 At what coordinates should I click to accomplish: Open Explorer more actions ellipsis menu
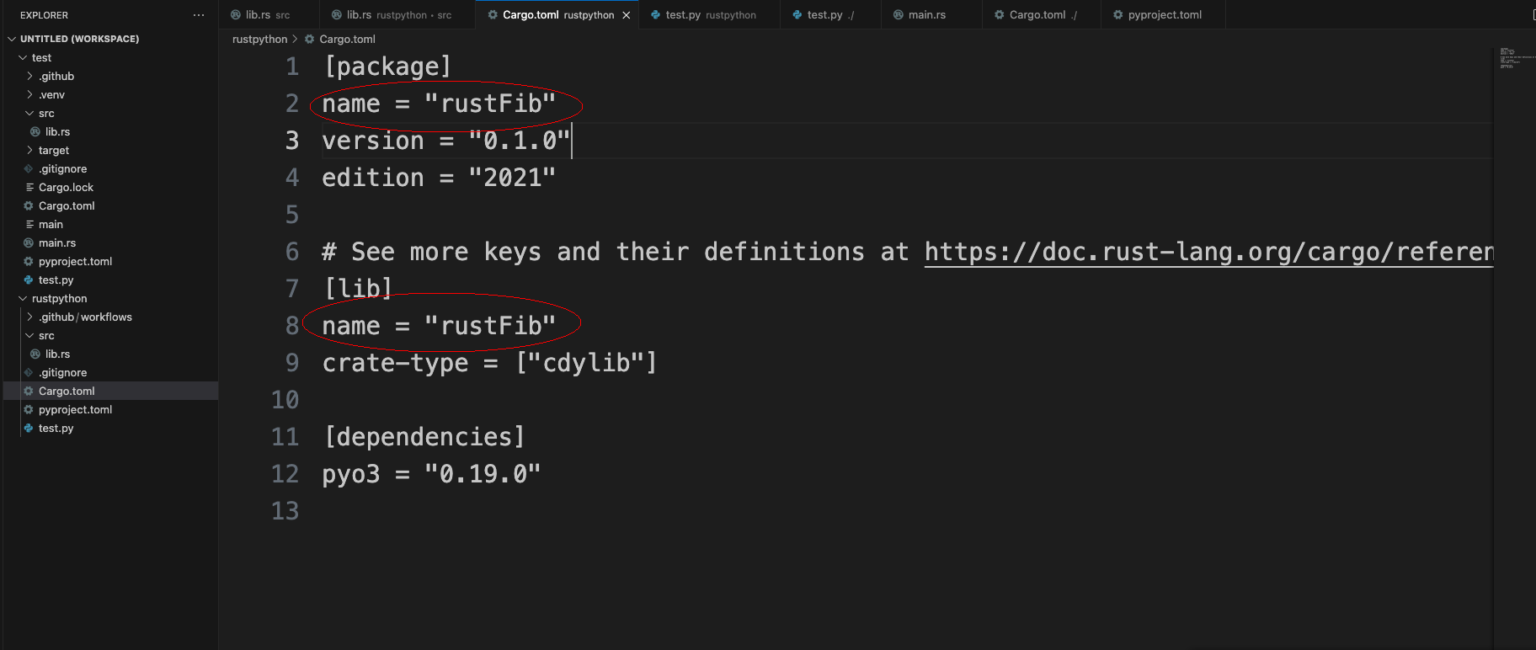coord(198,16)
